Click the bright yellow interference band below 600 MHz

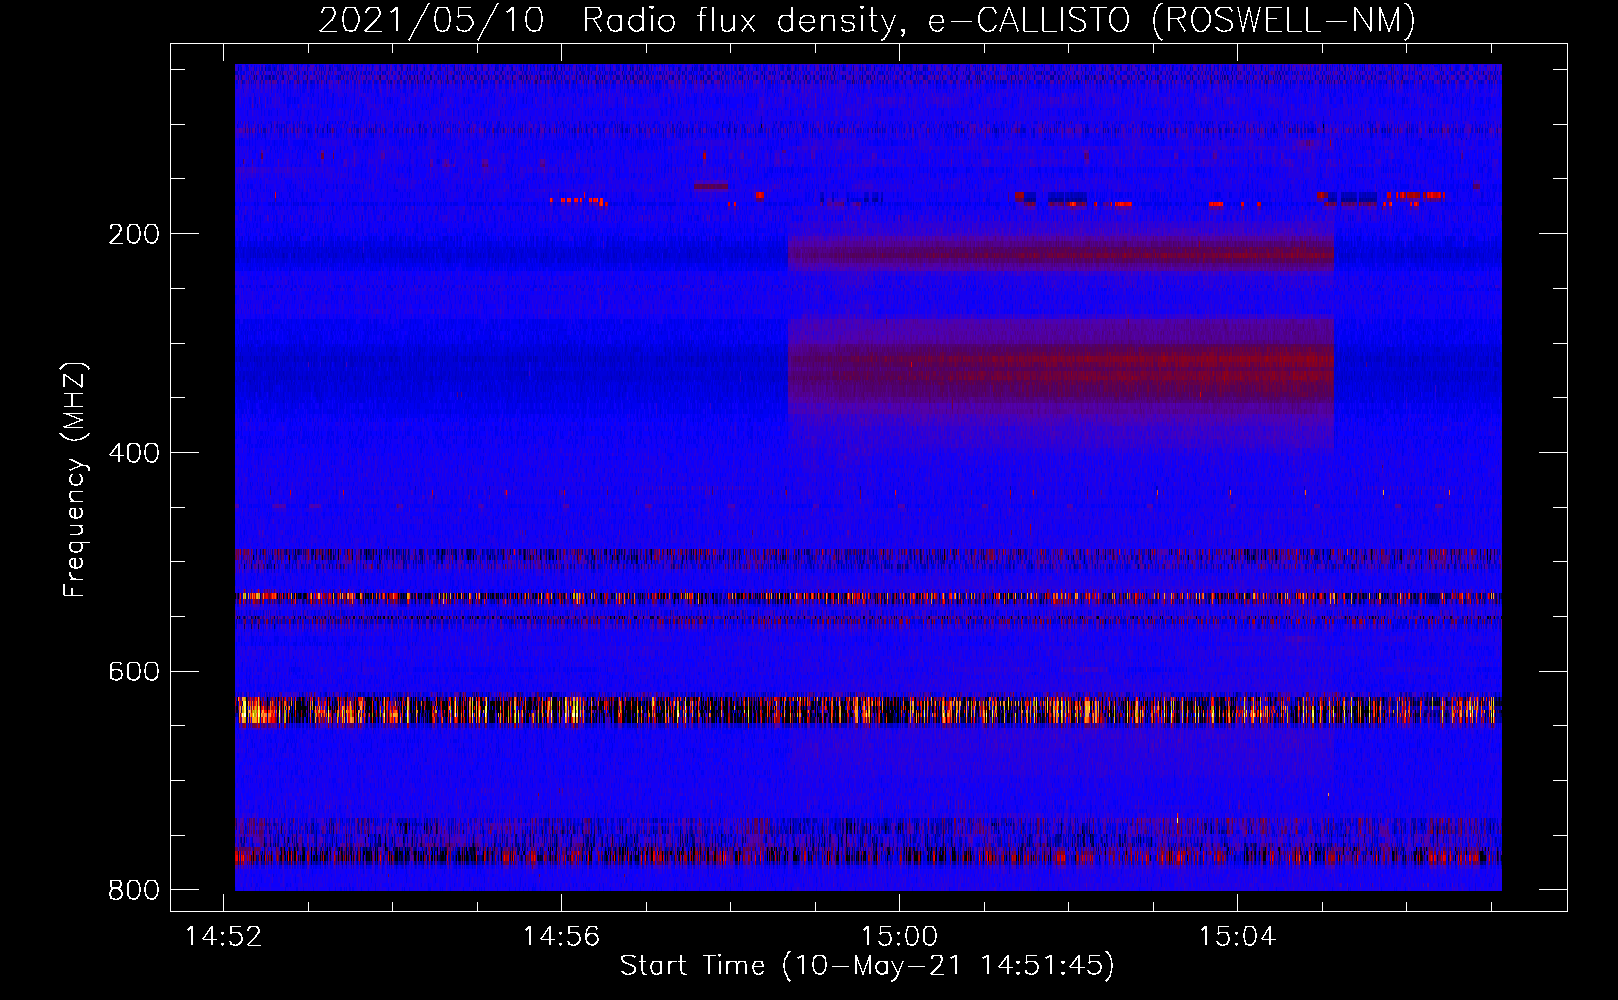click(868, 710)
